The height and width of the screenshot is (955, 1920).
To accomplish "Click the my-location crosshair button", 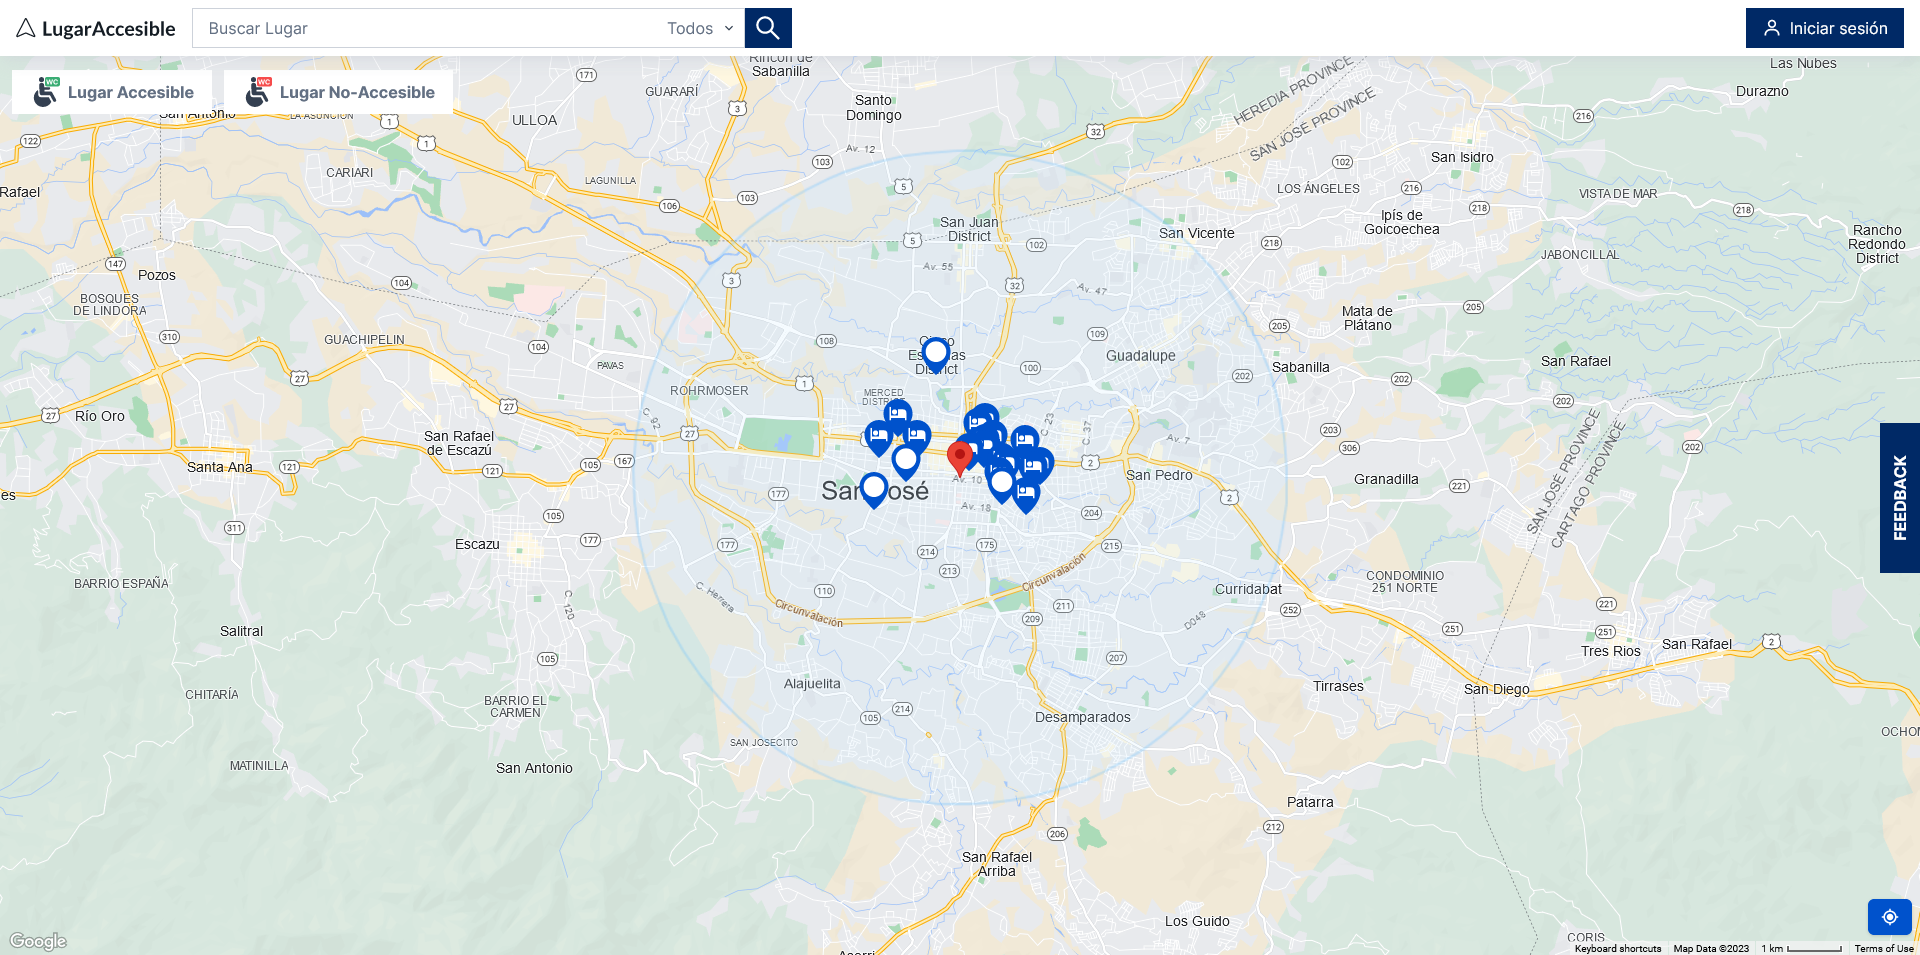I will coord(1890,917).
